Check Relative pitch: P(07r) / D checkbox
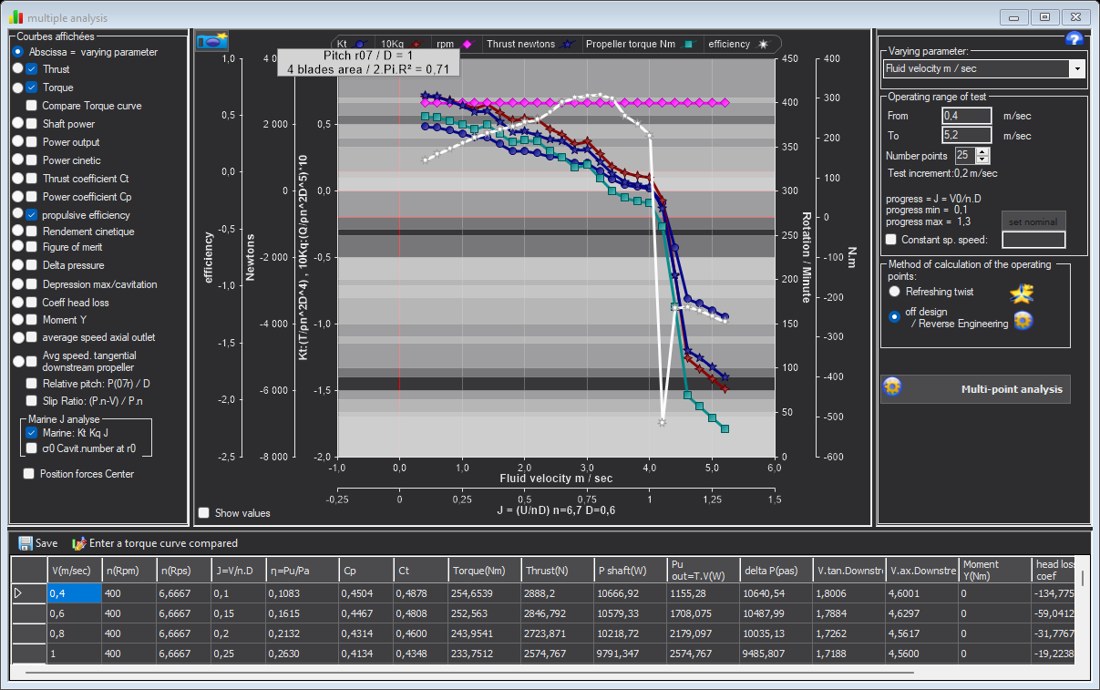The image size is (1100, 690). [x=32, y=384]
